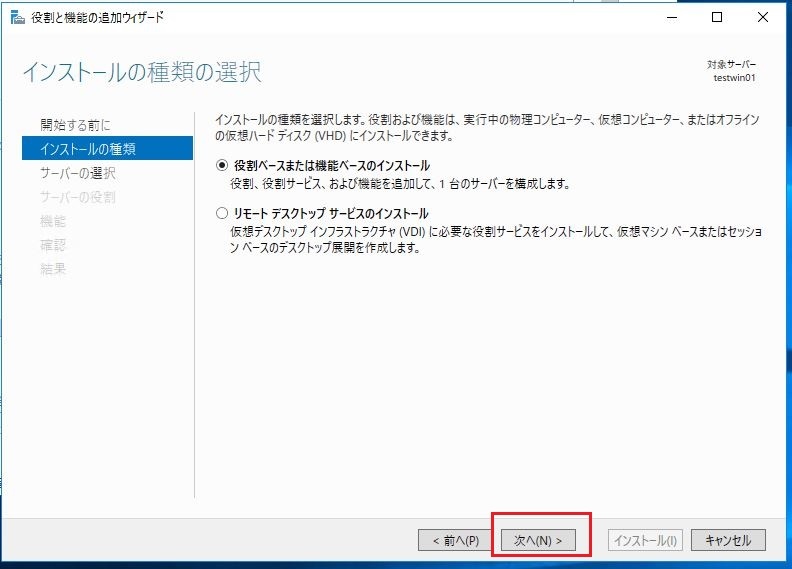Image resolution: width=792 pixels, height=569 pixels.
Task: Click the 機能 step in sidebar
Action: pyautogui.click(x=53, y=221)
